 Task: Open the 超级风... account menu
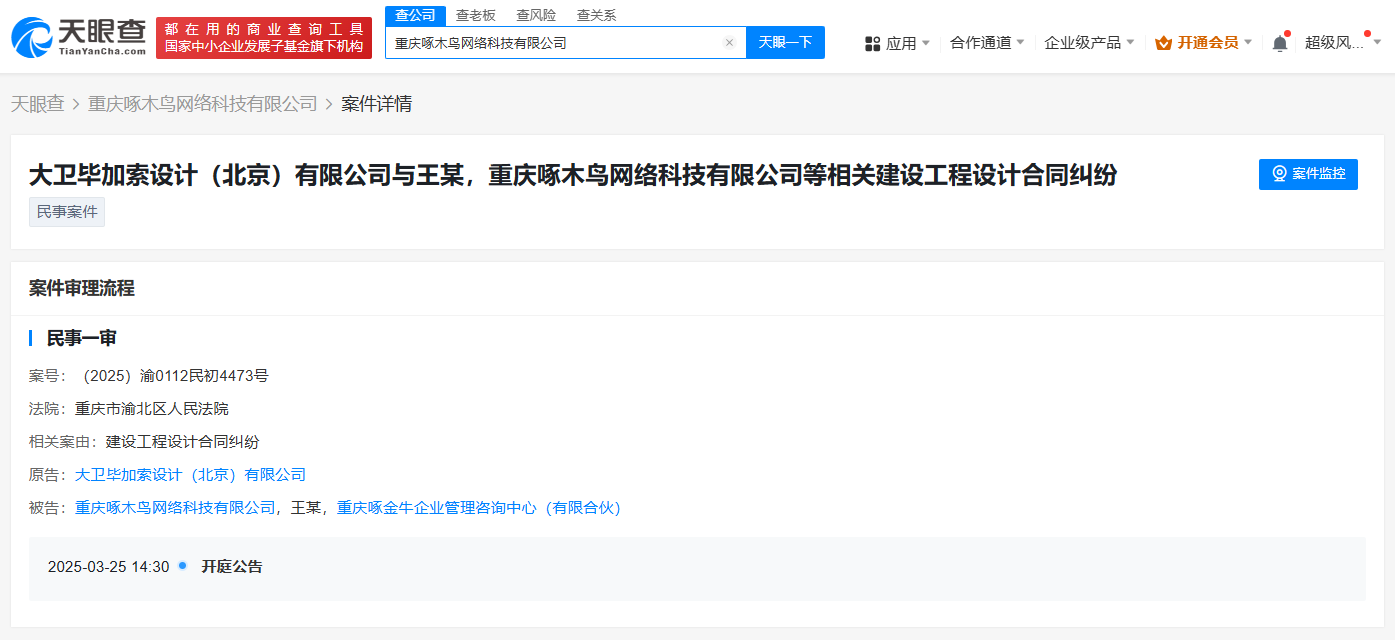[1344, 43]
